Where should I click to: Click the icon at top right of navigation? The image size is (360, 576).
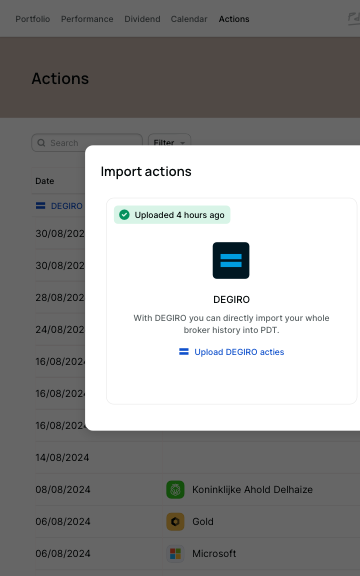354,18
